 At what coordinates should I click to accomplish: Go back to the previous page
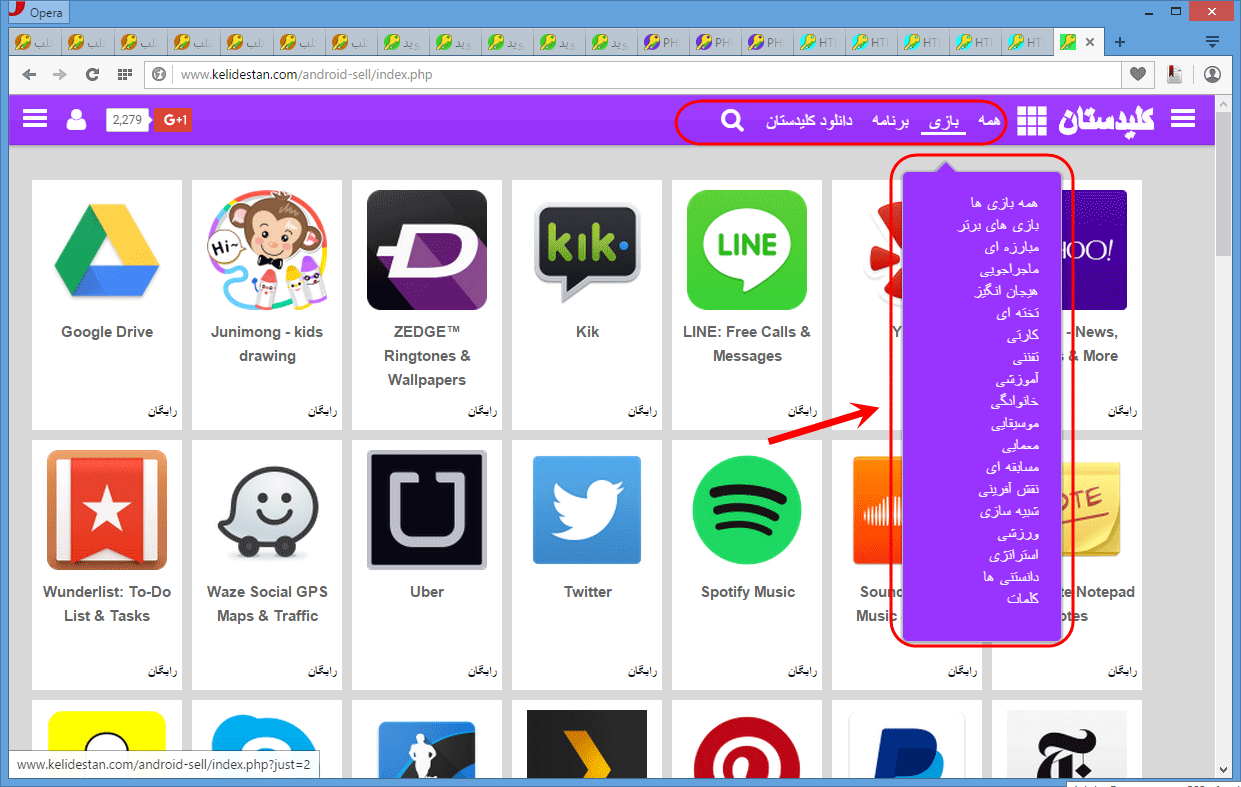pos(30,74)
